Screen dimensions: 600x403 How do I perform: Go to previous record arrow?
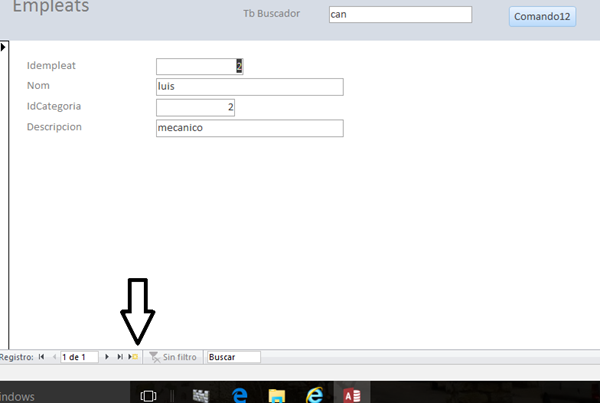click(54, 357)
